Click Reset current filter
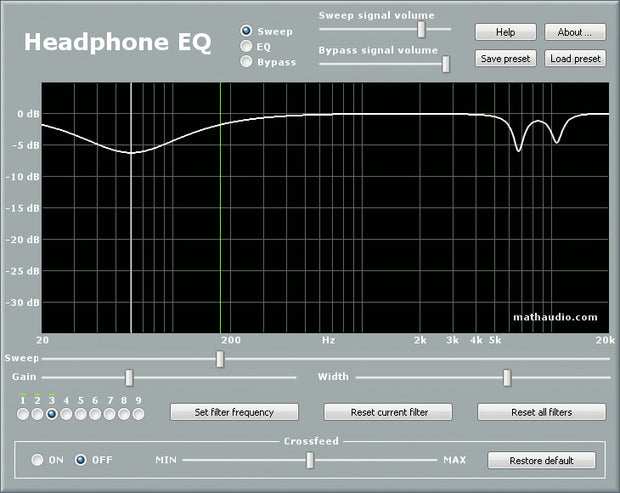The width and height of the screenshot is (620, 493). click(x=388, y=412)
